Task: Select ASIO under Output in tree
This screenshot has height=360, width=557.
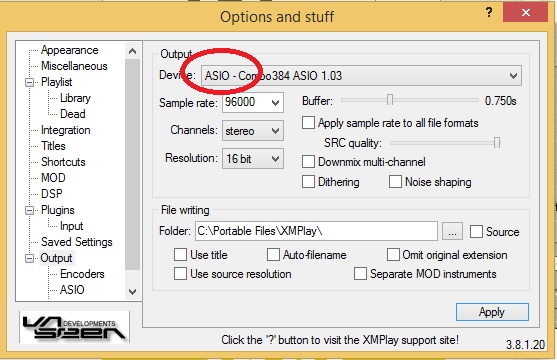Action: coord(72,290)
